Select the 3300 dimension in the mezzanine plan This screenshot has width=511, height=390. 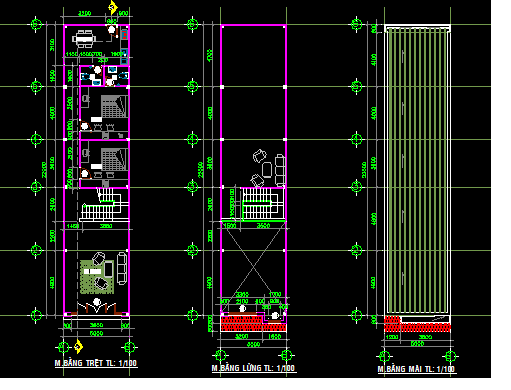(242, 295)
